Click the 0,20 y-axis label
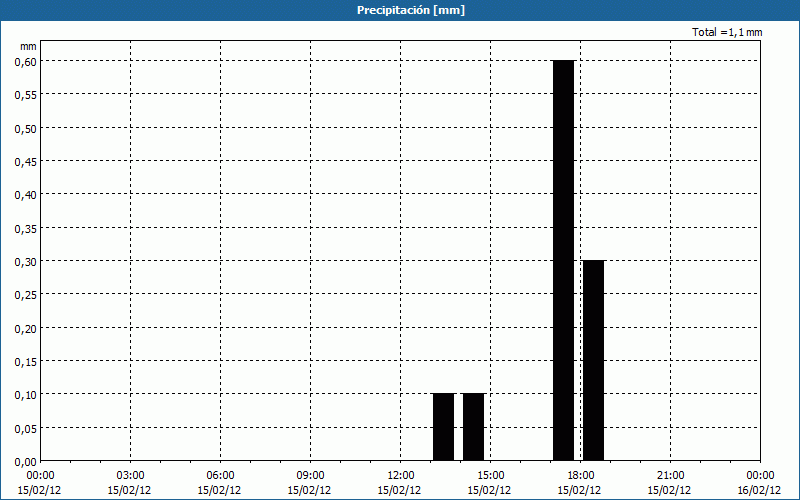800x500 pixels. pyautogui.click(x=26, y=328)
